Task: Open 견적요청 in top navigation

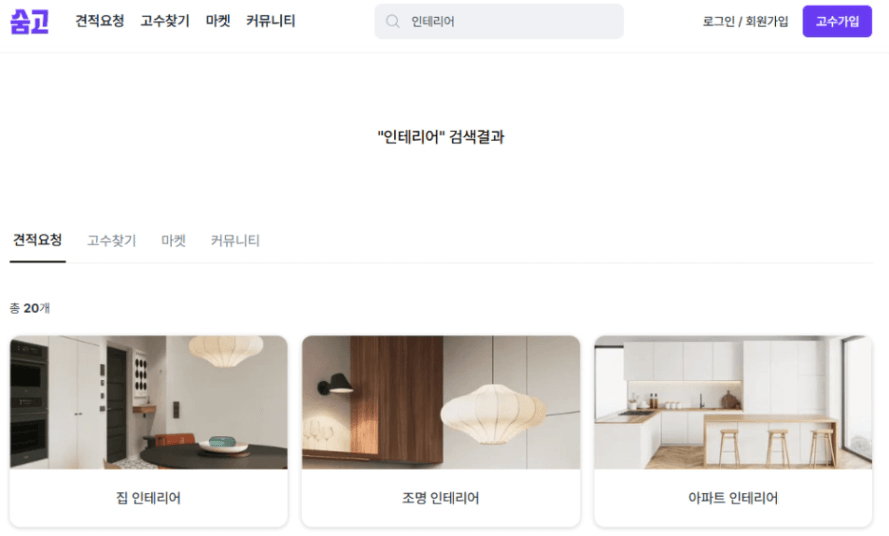Action: 100,21
